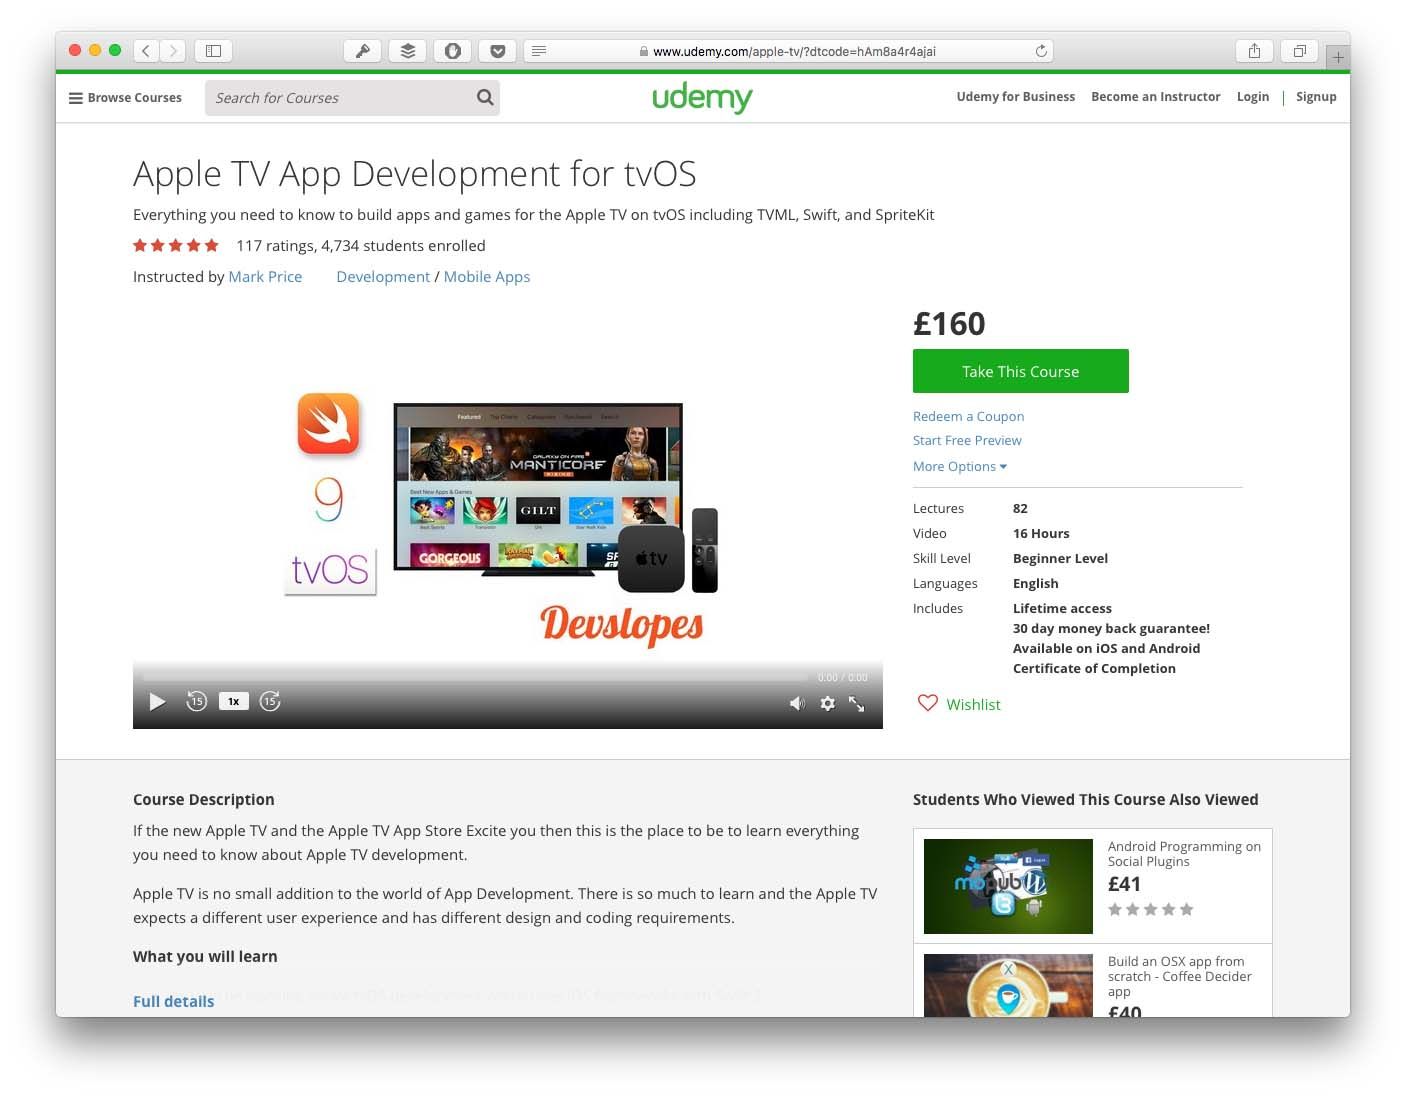The height and width of the screenshot is (1097, 1406).
Task: Expand the More Options dropdown
Action: [958, 466]
